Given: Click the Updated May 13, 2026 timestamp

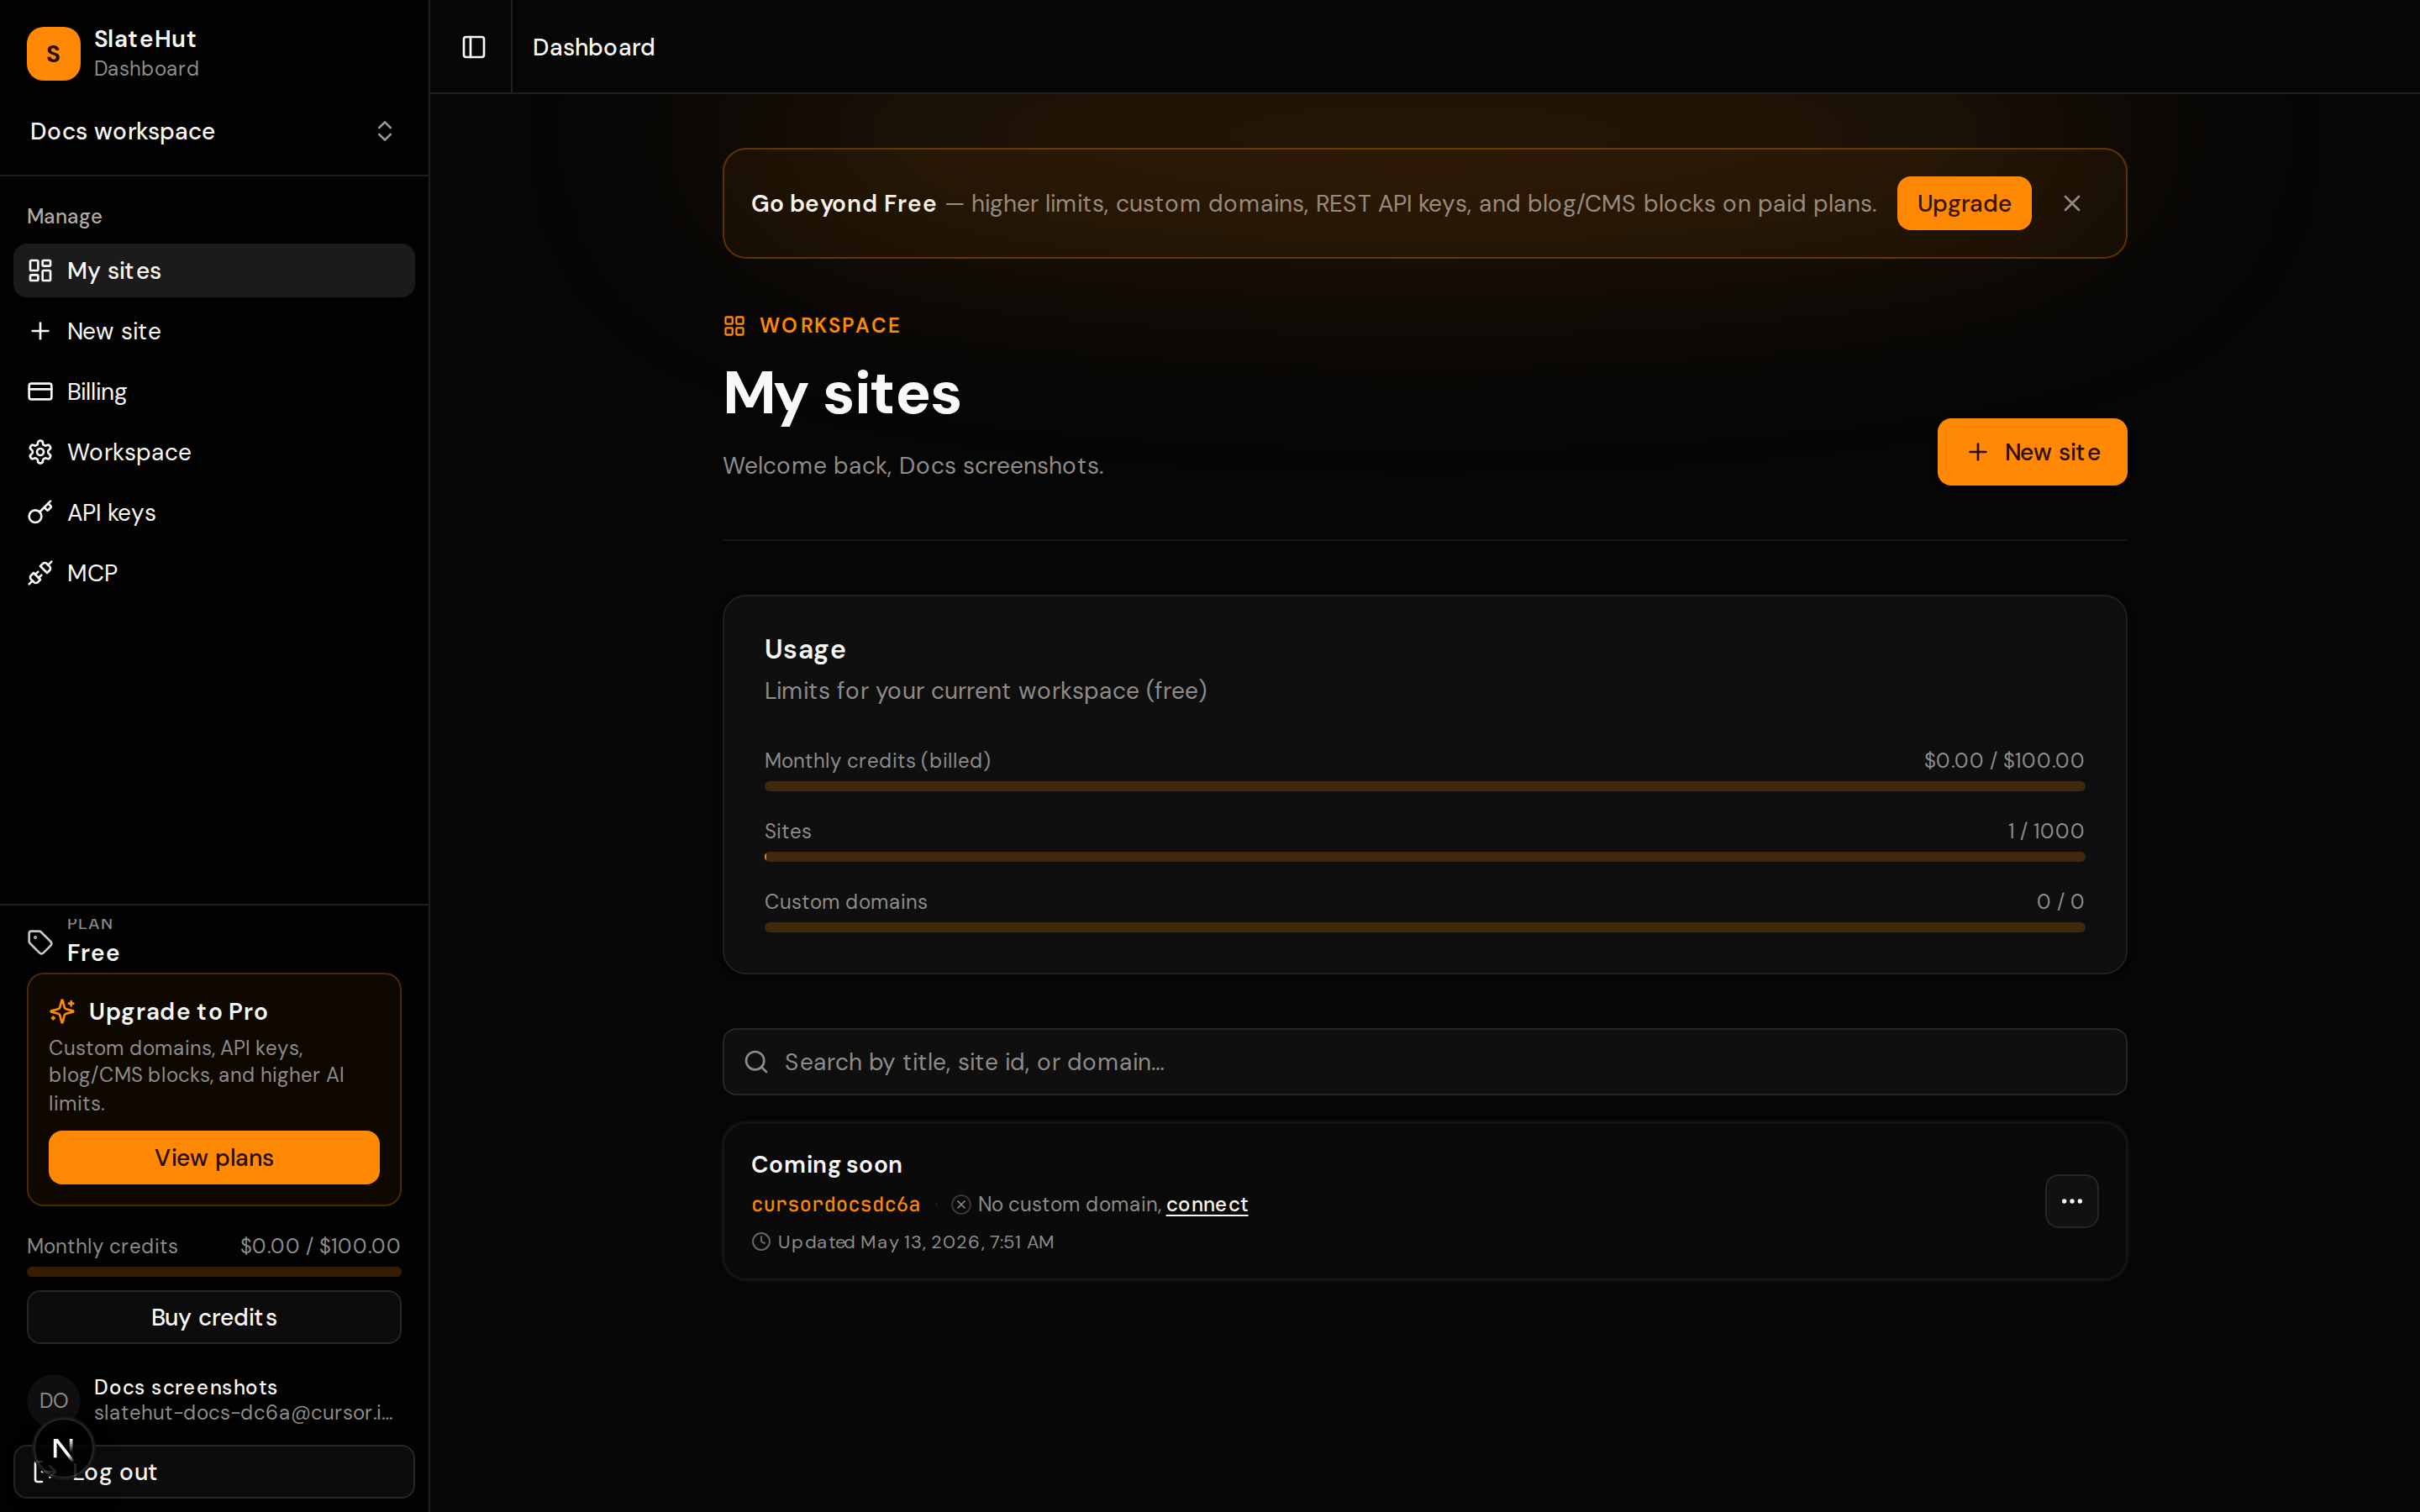Looking at the screenshot, I should tap(915, 1242).
